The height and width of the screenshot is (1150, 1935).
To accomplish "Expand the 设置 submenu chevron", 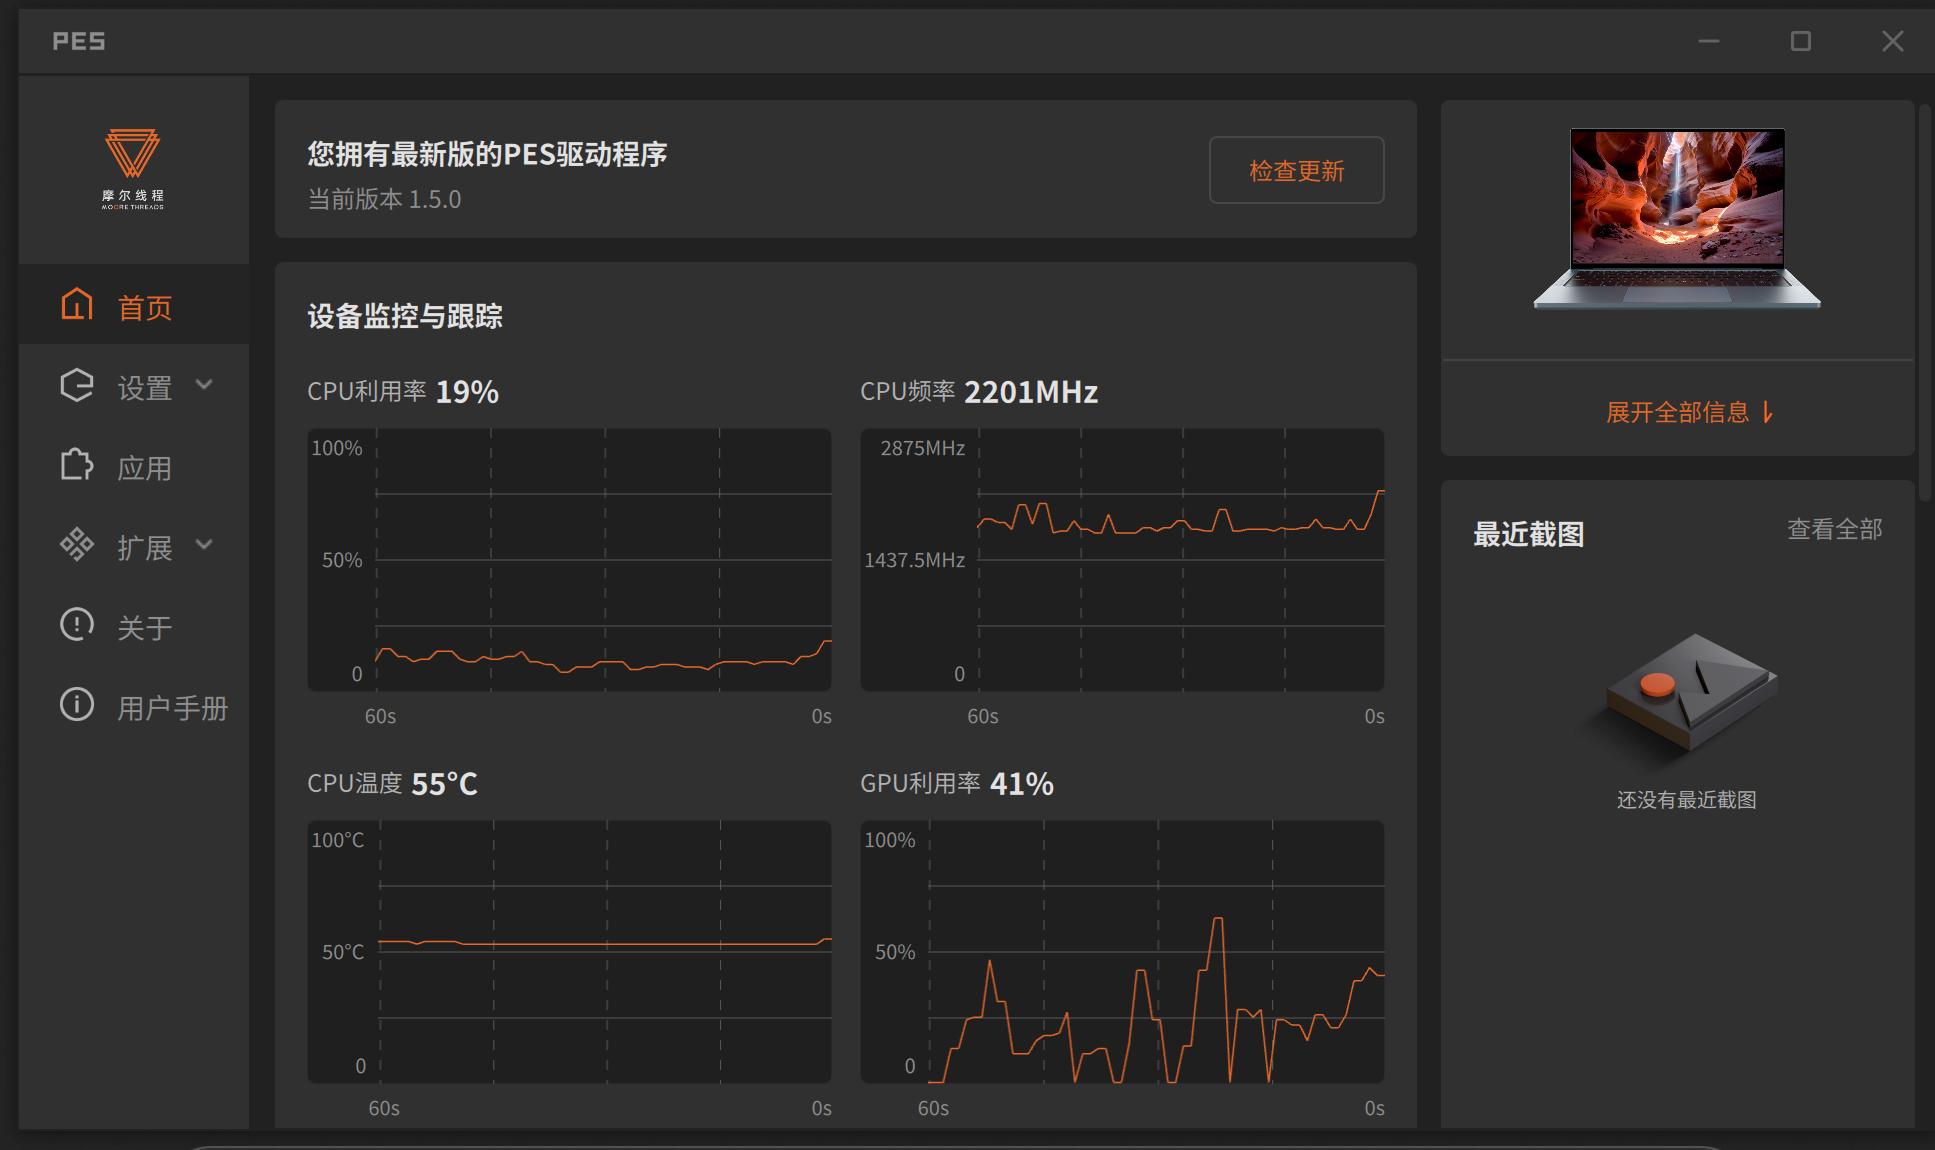I will (x=204, y=385).
